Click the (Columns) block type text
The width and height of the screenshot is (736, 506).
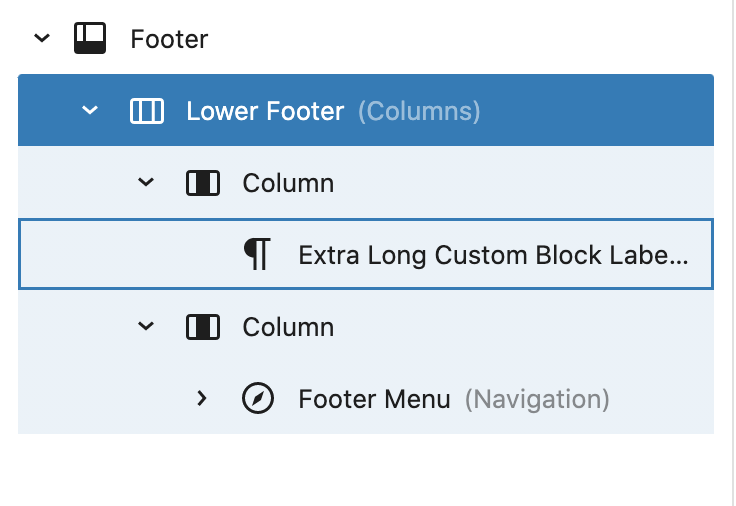tap(419, 111)
